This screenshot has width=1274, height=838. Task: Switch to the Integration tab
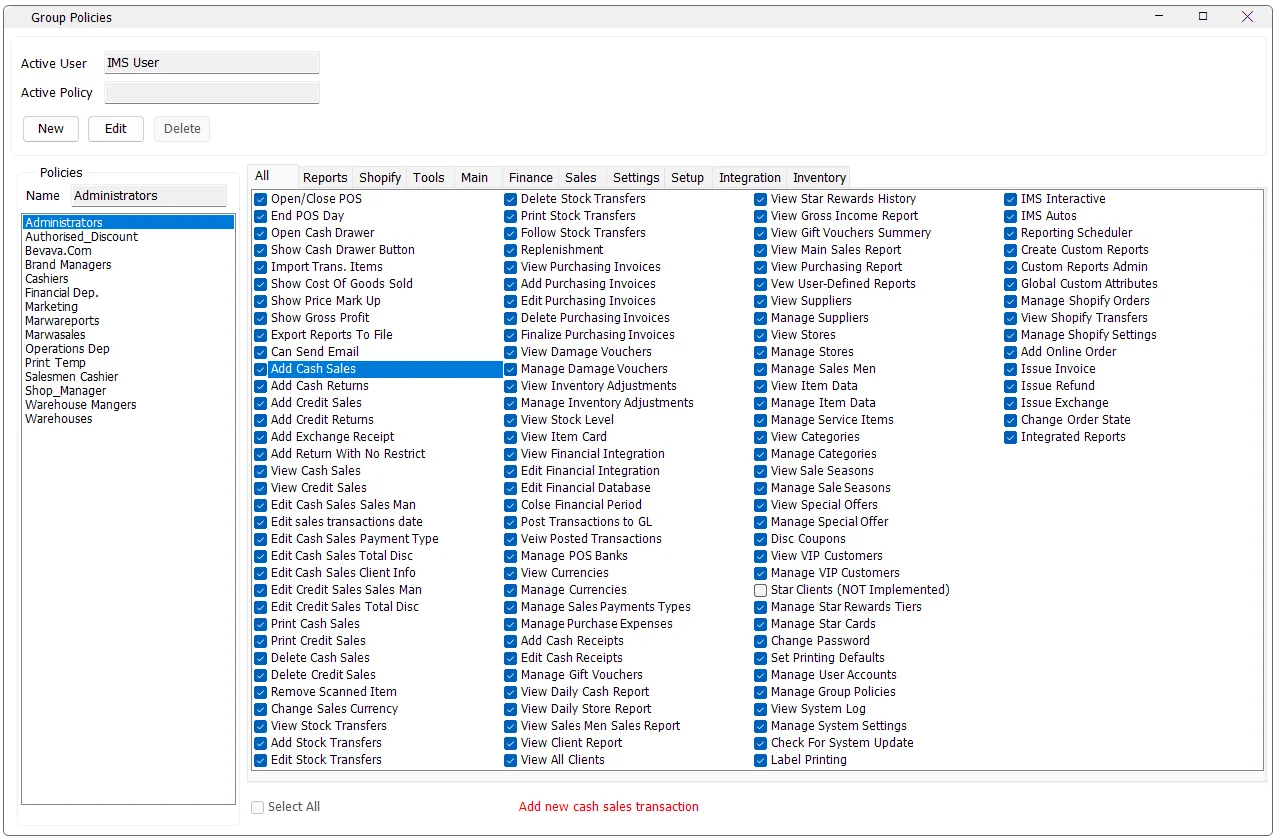tap(750, 177)
